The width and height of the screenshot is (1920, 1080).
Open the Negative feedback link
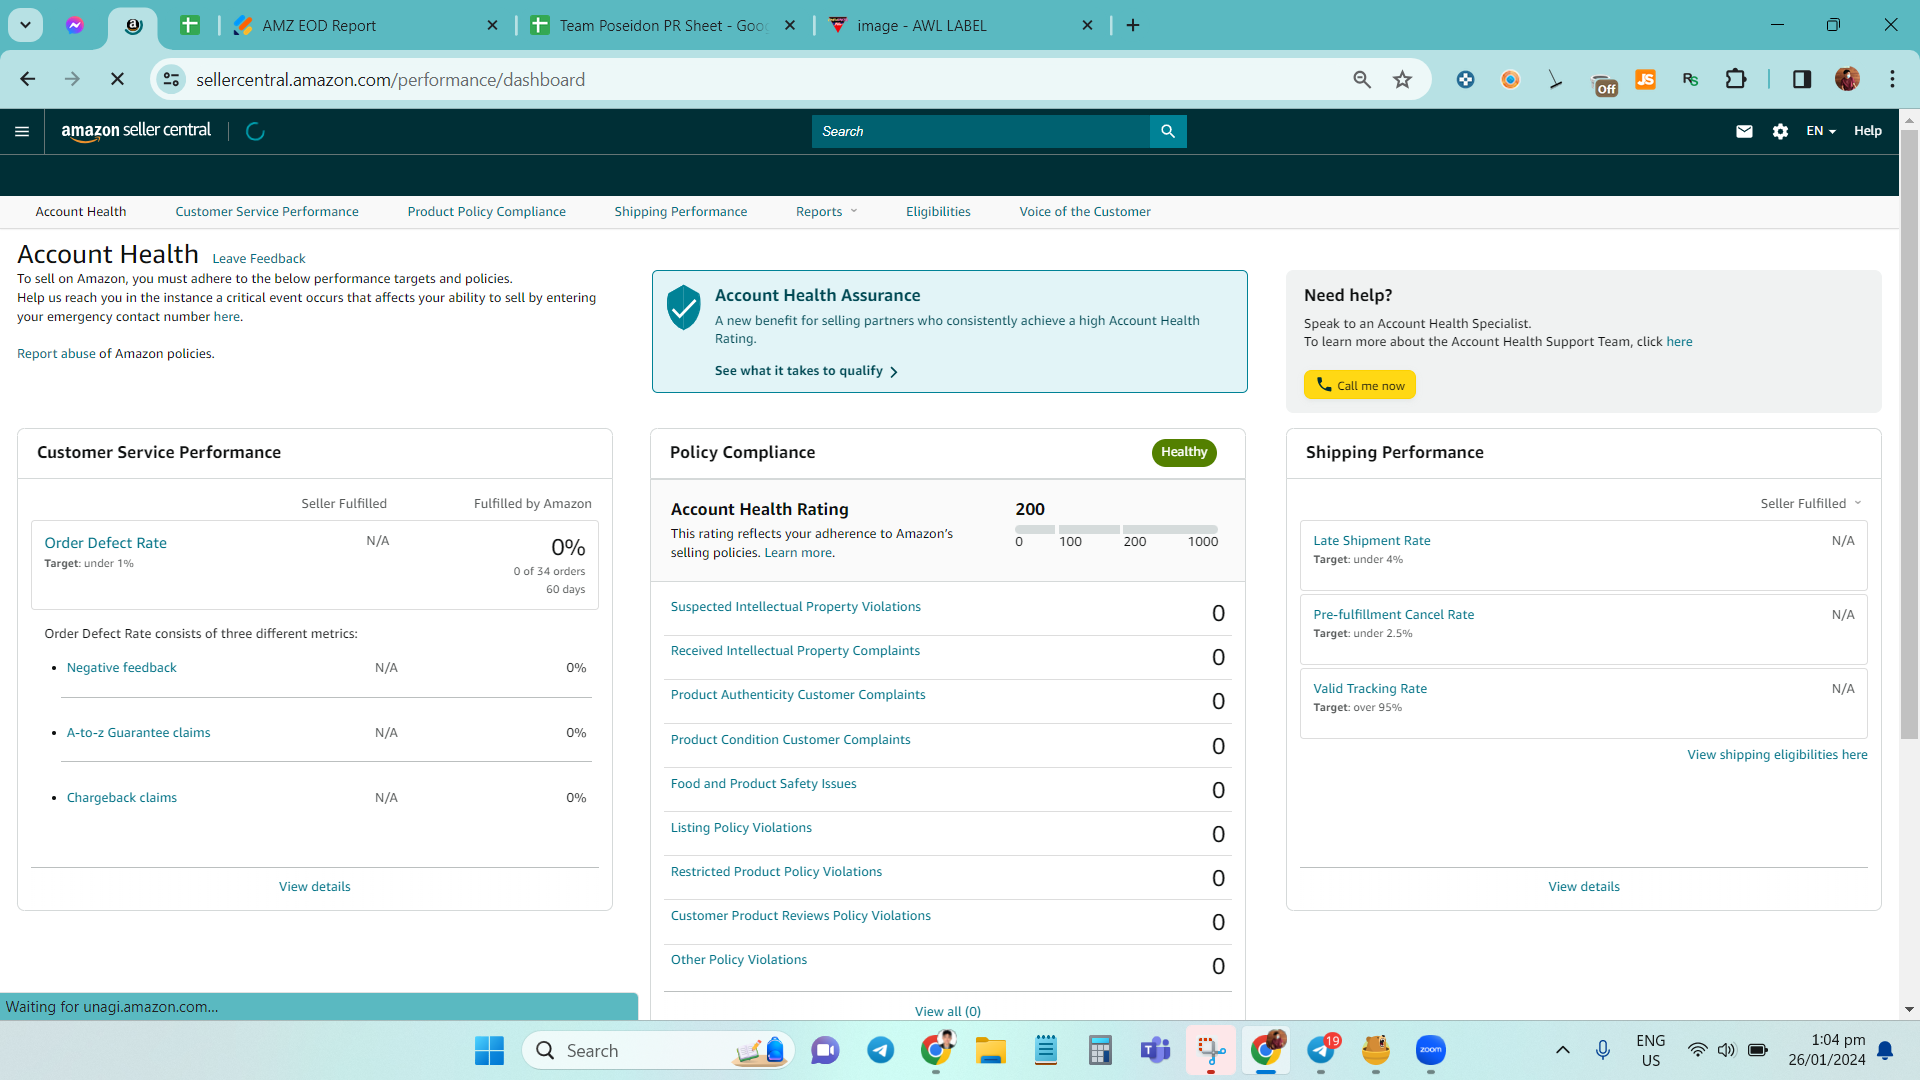click(122, 667)
